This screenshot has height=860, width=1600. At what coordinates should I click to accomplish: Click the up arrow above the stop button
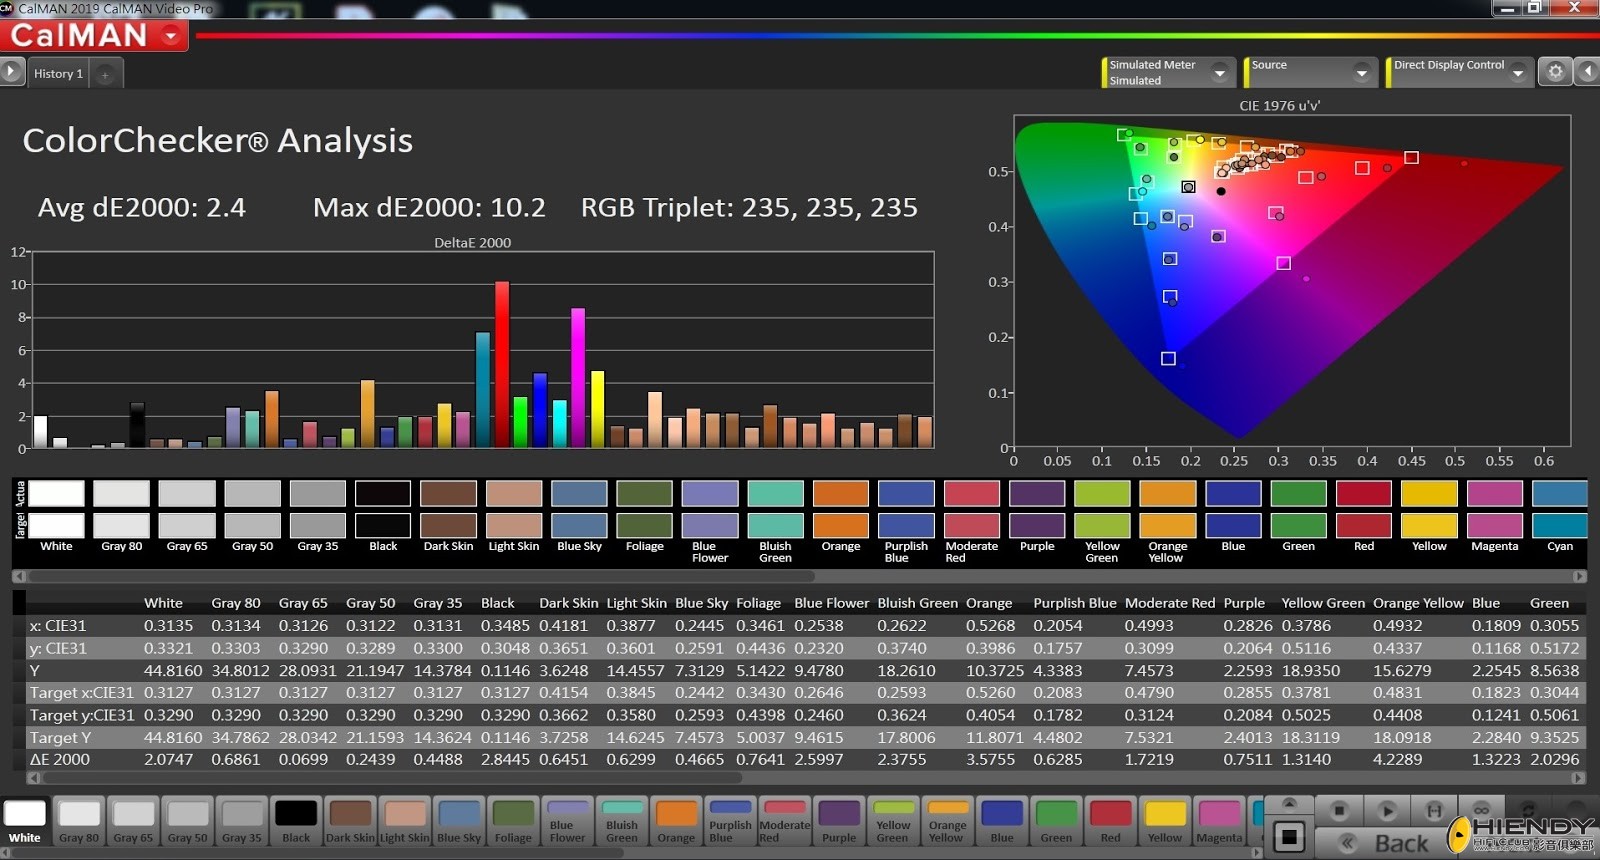point(1289,804)
